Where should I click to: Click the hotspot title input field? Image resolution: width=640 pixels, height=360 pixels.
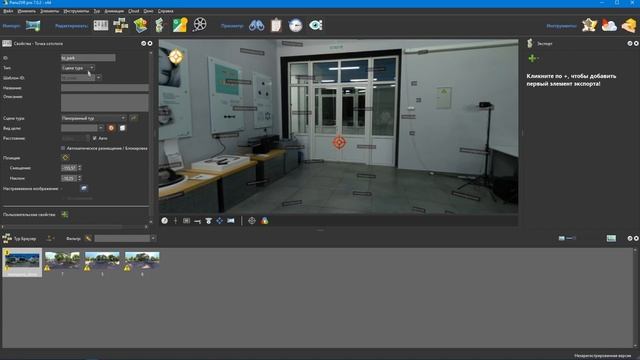click(x=104, y=88)
